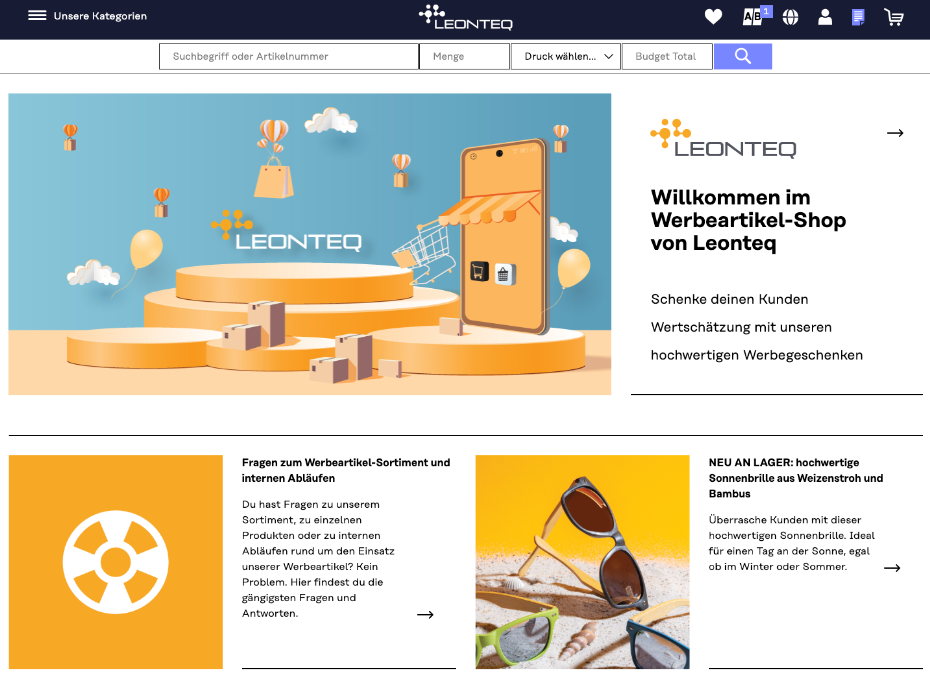Click the magnifier search button
This screenshot has height=700, width=930.
pyautogui.click(x=742, y=56)
